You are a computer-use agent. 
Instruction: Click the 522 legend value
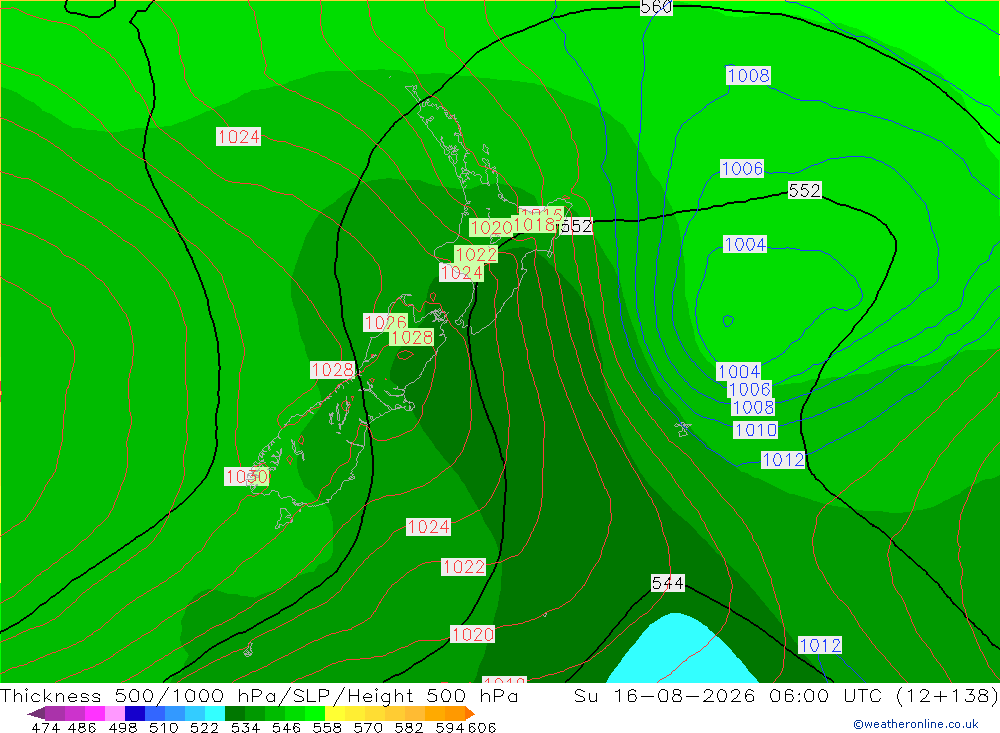[204, 728]
